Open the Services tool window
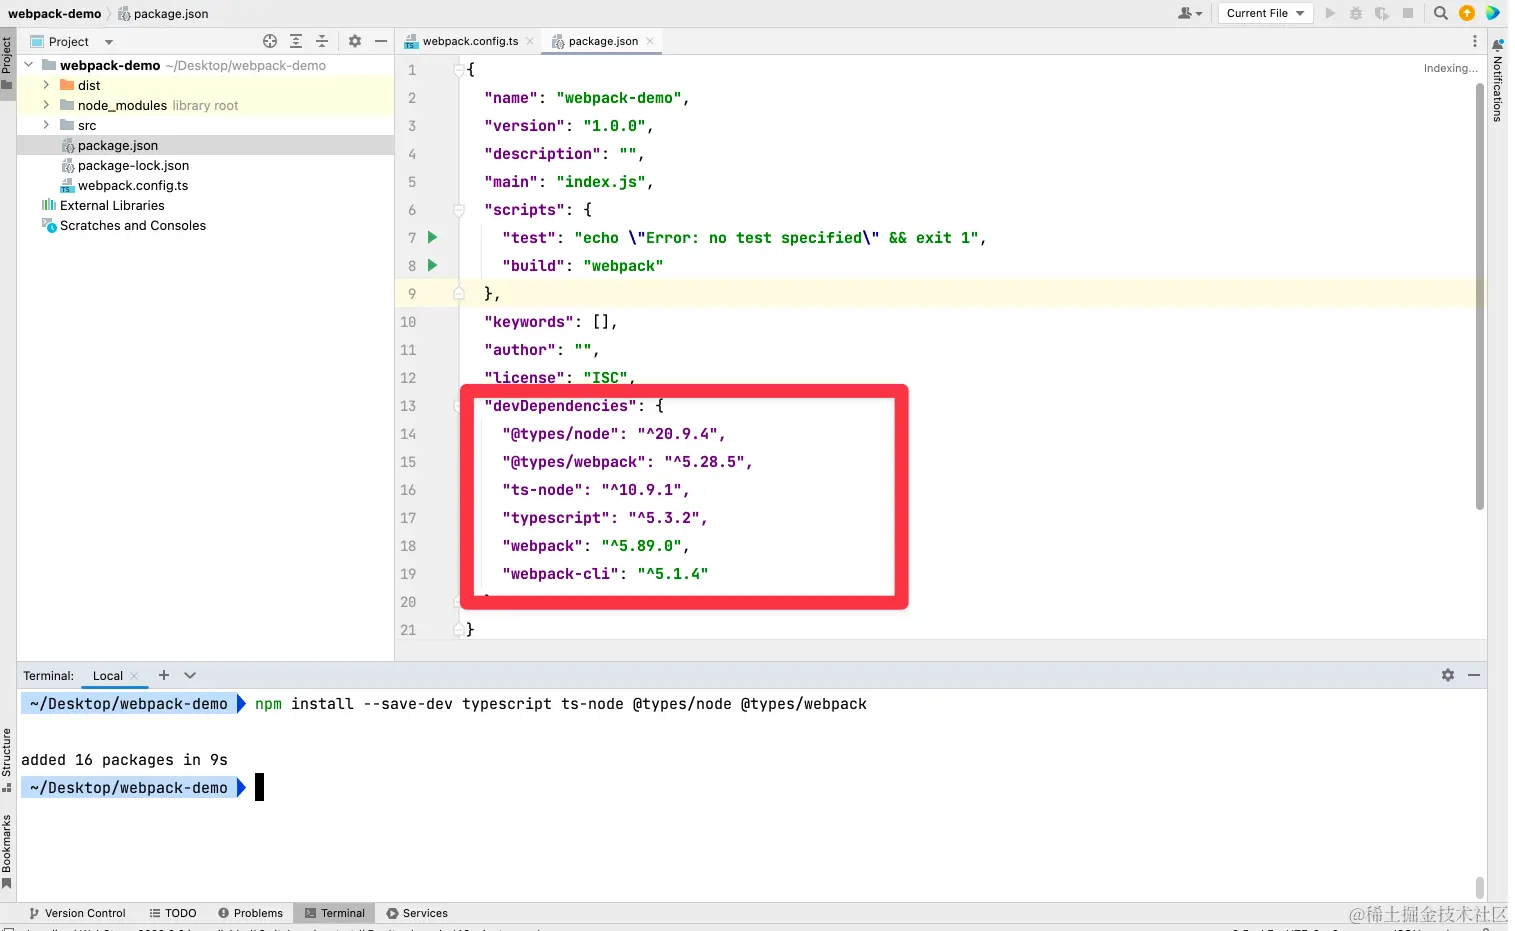The height and width of the screenshot is (931, 1515). tap(417, 913)
